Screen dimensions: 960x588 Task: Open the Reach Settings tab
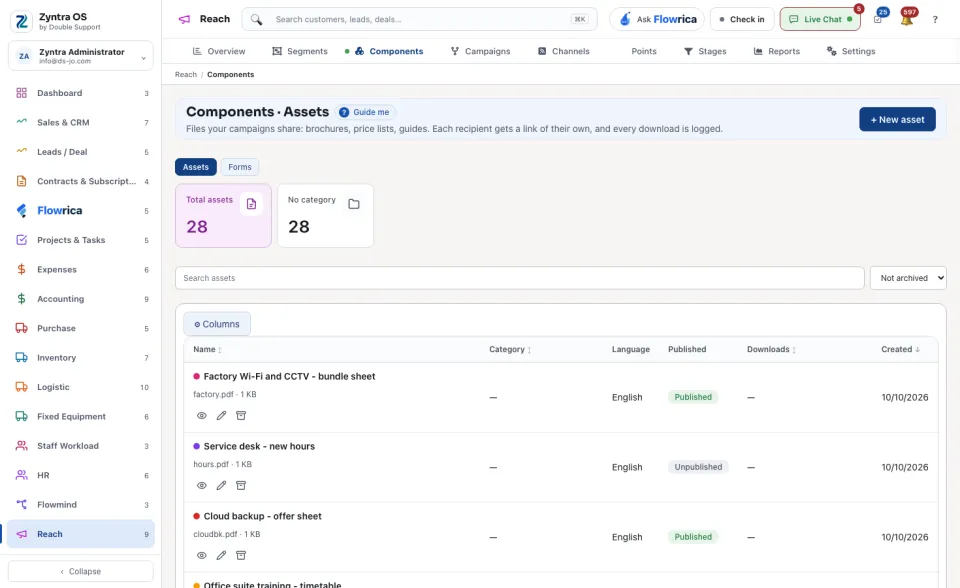[x=851, y=51]
